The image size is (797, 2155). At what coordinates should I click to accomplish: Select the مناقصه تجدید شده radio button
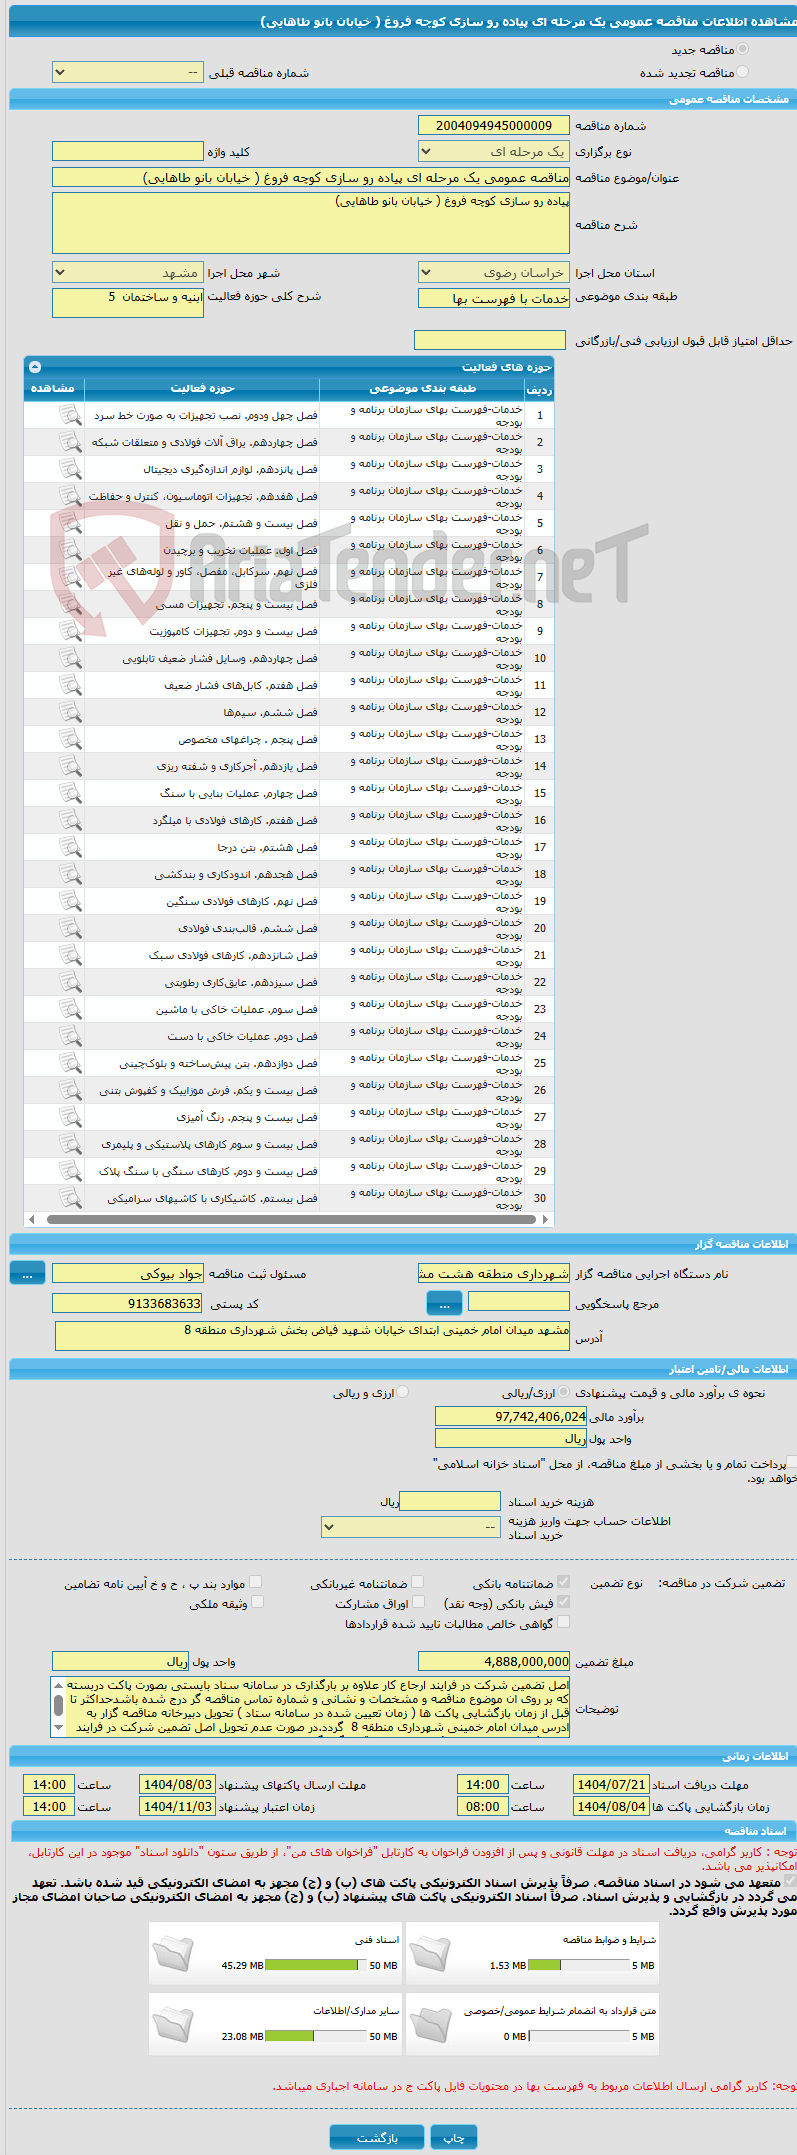pos(742,72)
